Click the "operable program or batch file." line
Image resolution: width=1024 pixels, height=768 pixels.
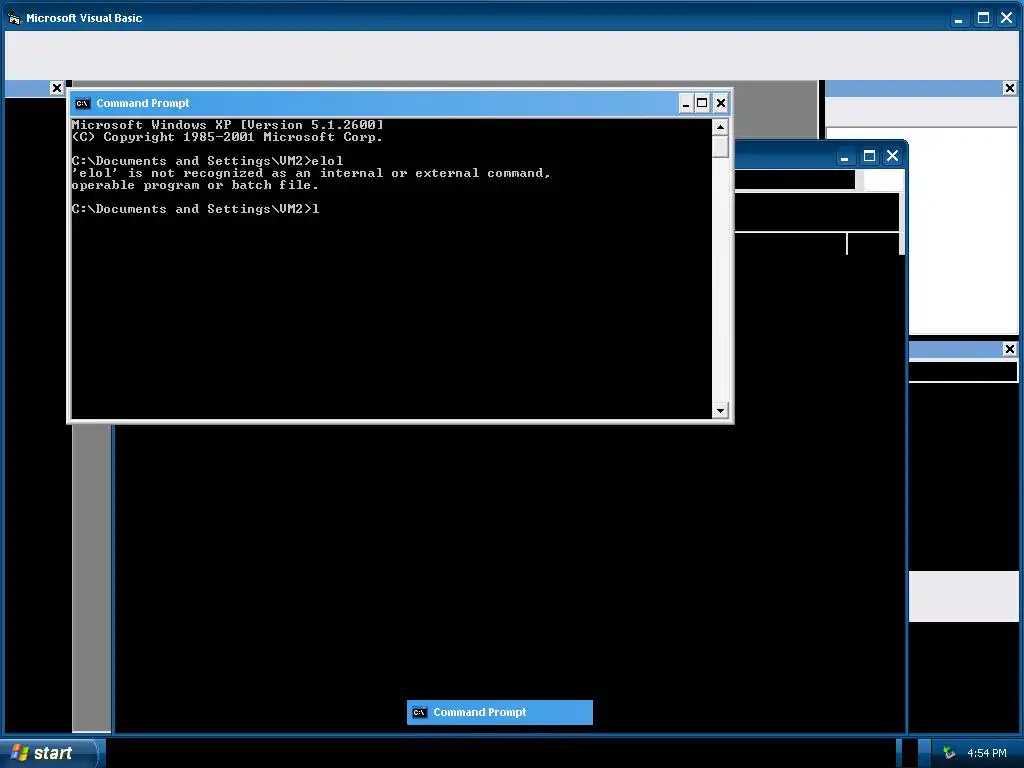click(x=195, y=185)
